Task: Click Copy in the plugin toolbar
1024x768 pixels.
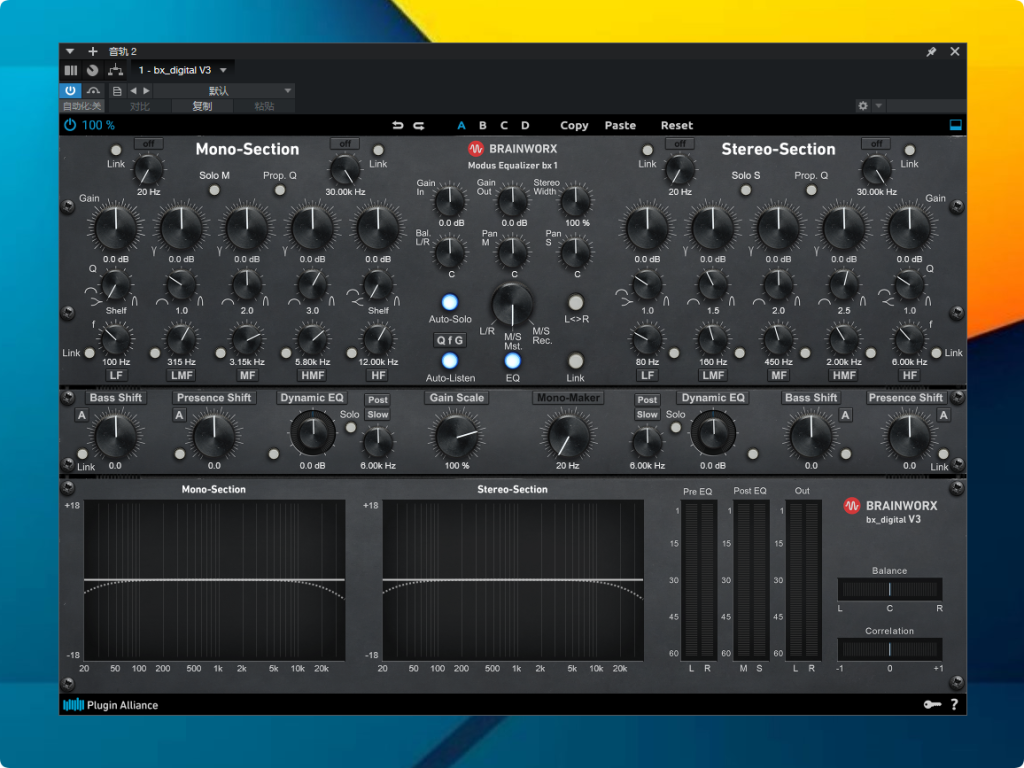Action: (574, 125)
